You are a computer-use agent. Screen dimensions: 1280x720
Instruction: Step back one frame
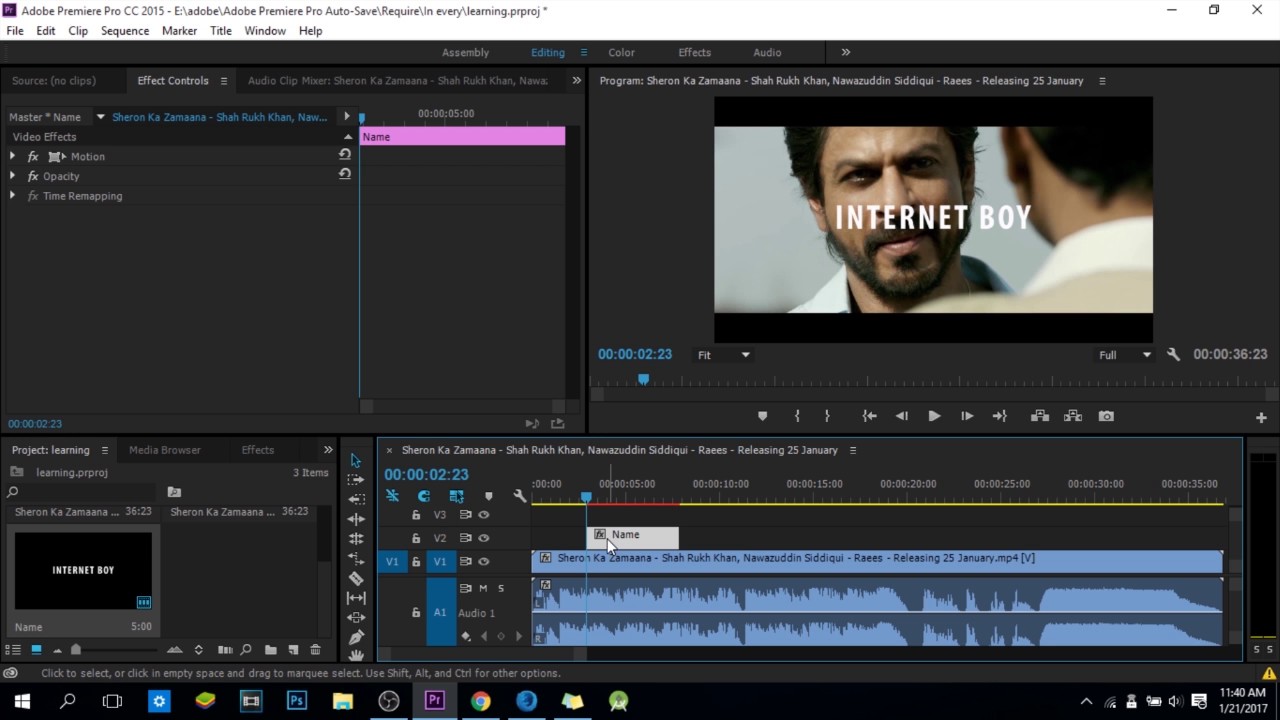tap(902, 416)
